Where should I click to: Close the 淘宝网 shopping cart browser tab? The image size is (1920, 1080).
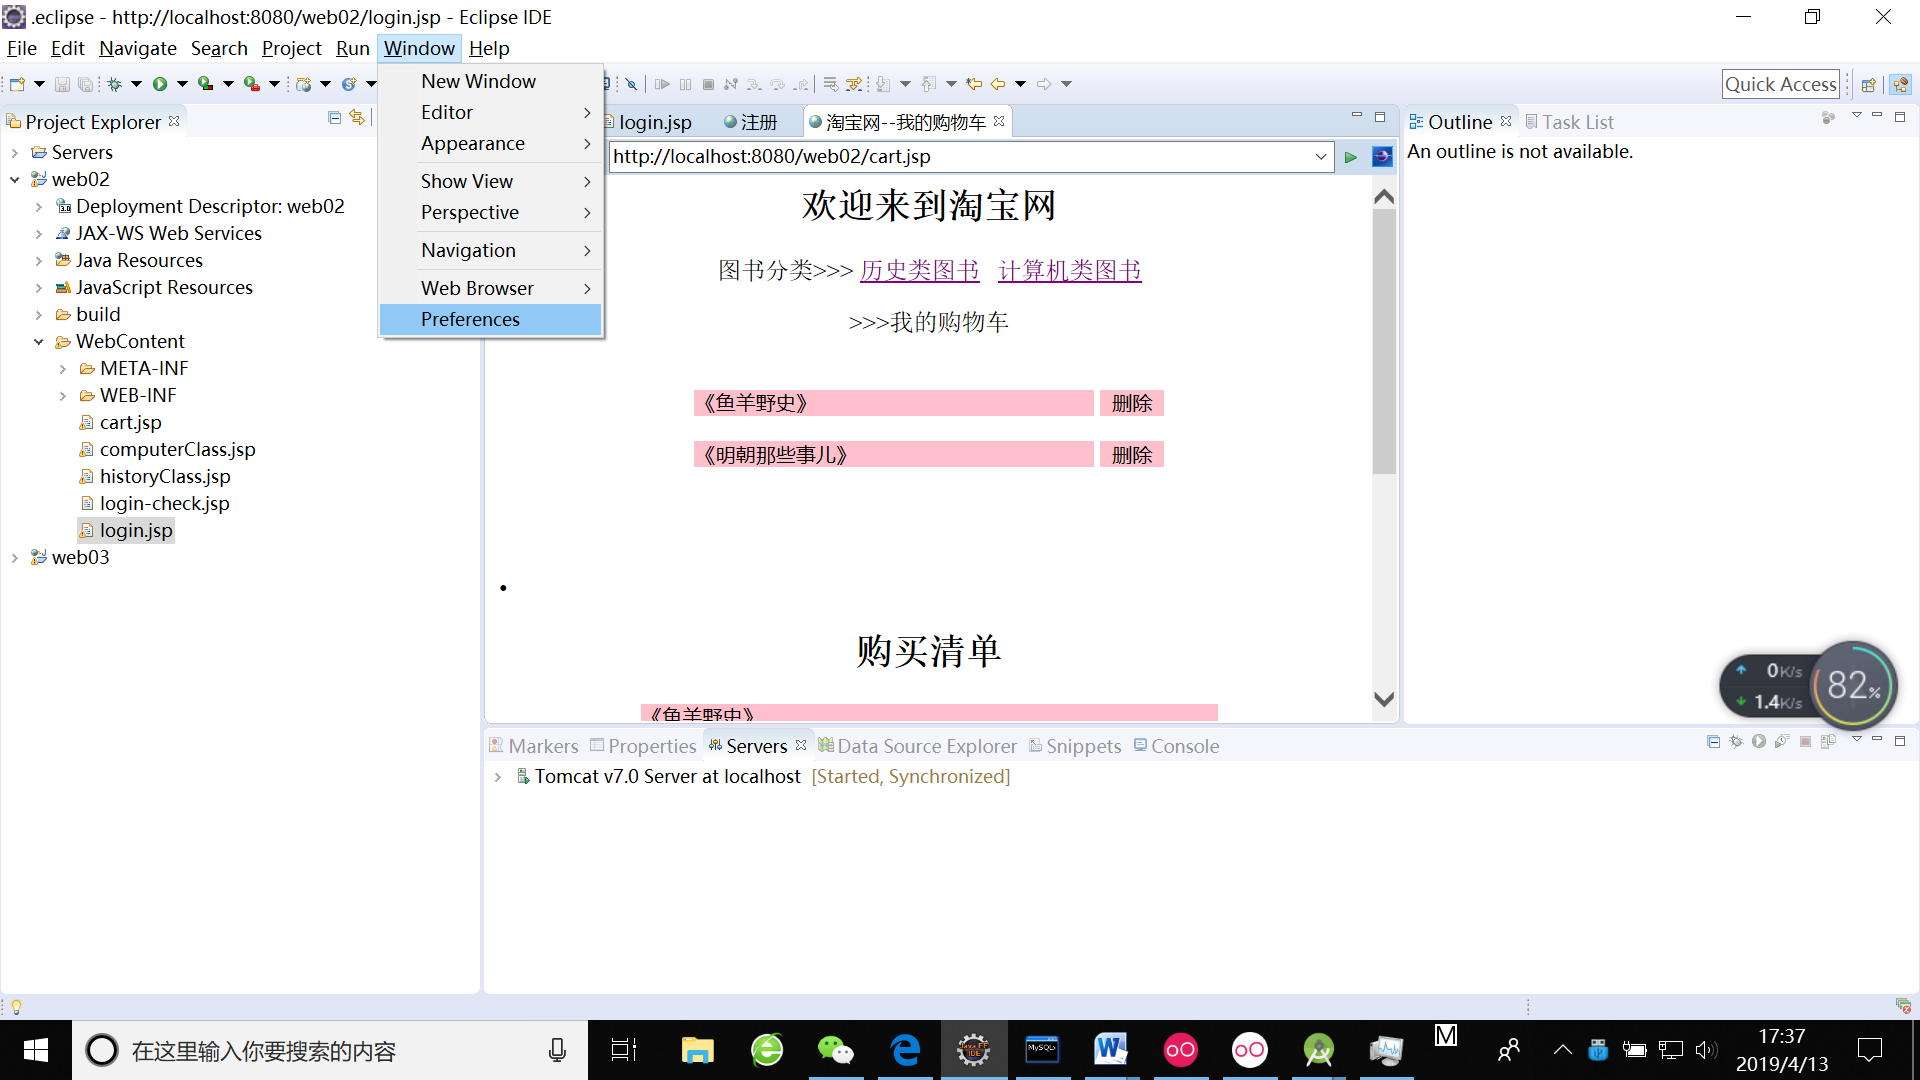[x=999, y=121]
